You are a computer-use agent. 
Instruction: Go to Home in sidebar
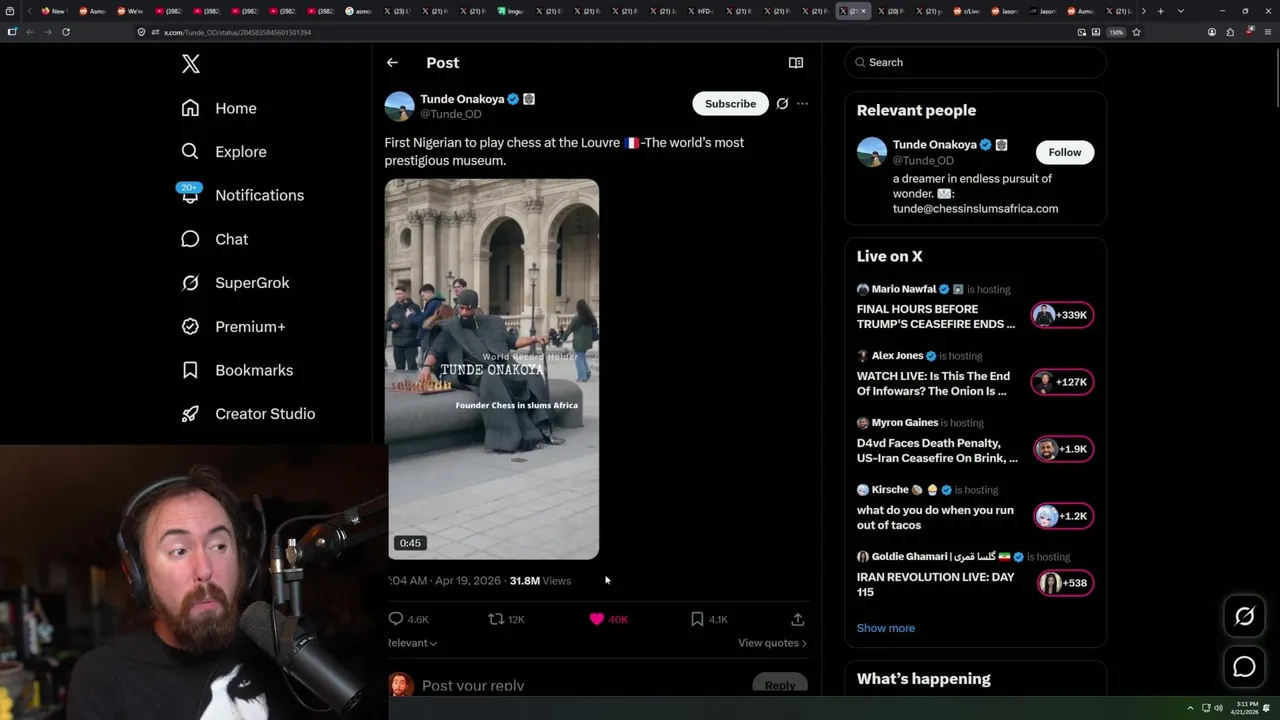point(219,108)
